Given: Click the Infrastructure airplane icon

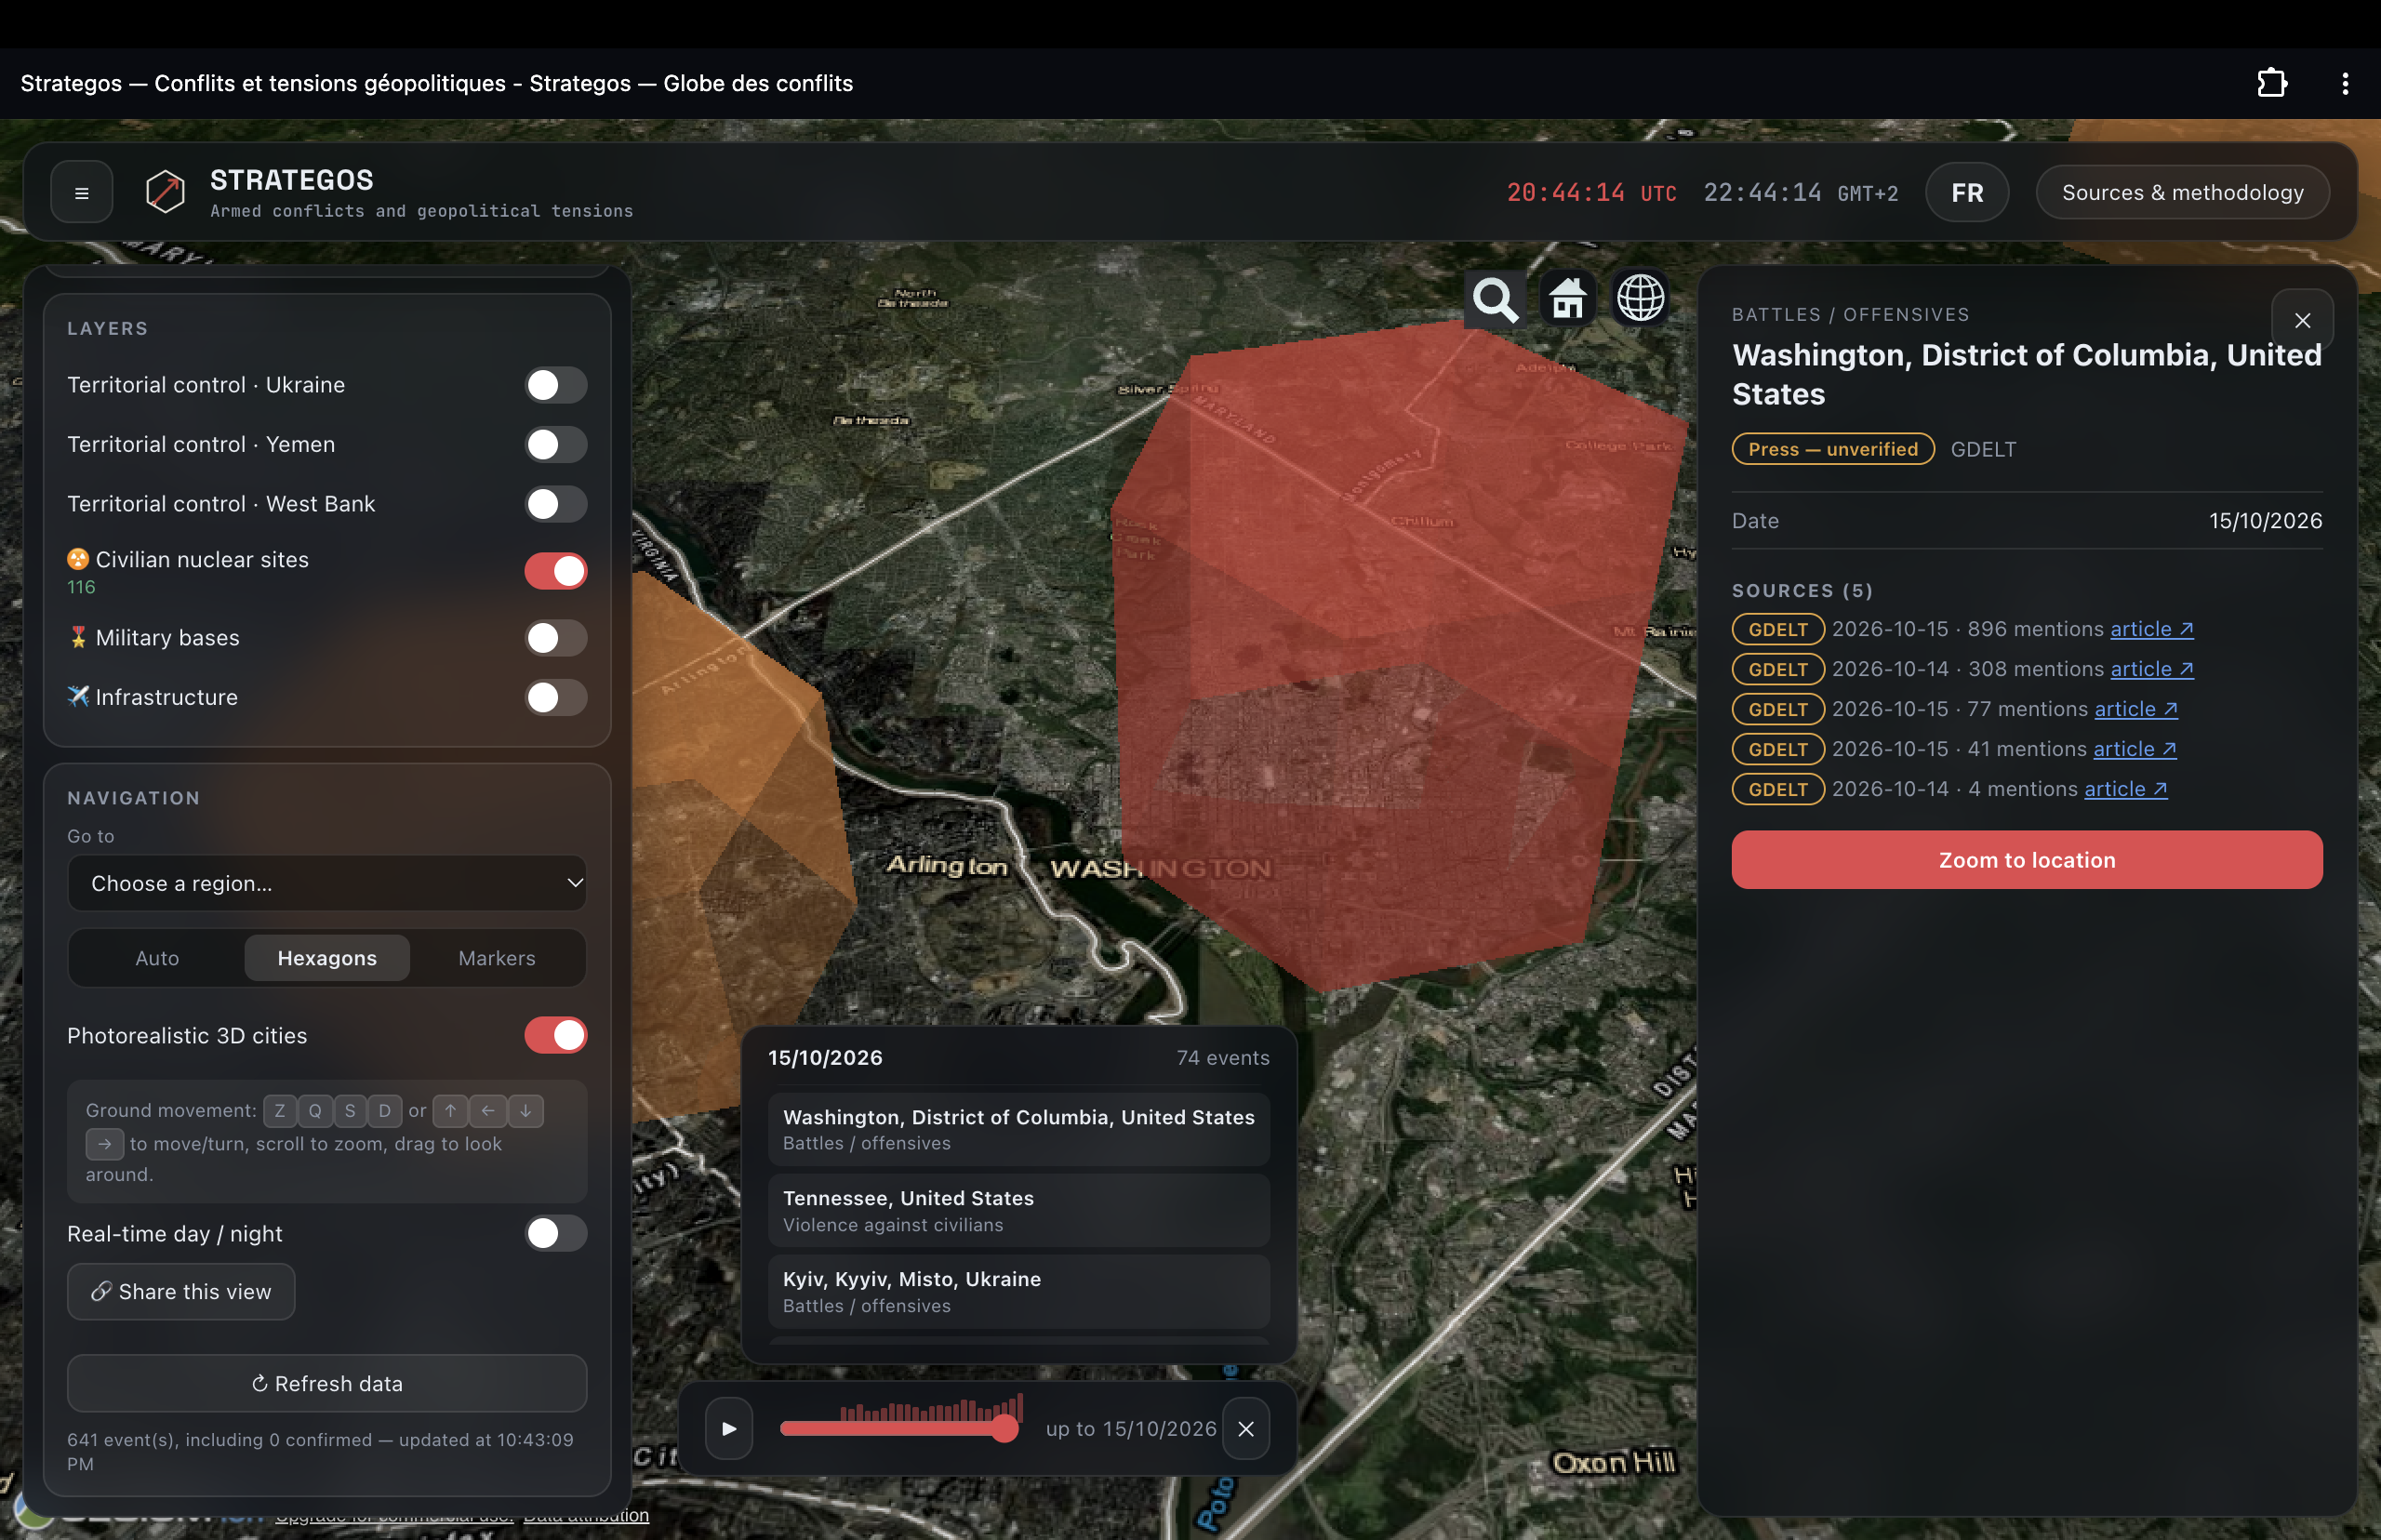Looking at the screenshot, I should 78,696.
